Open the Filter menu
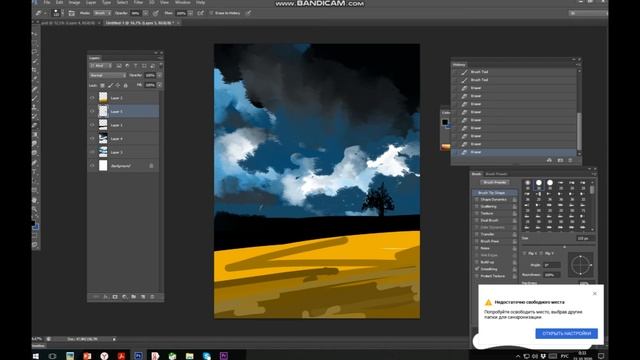Screen dimensions: 640x360 click(138, 2)
